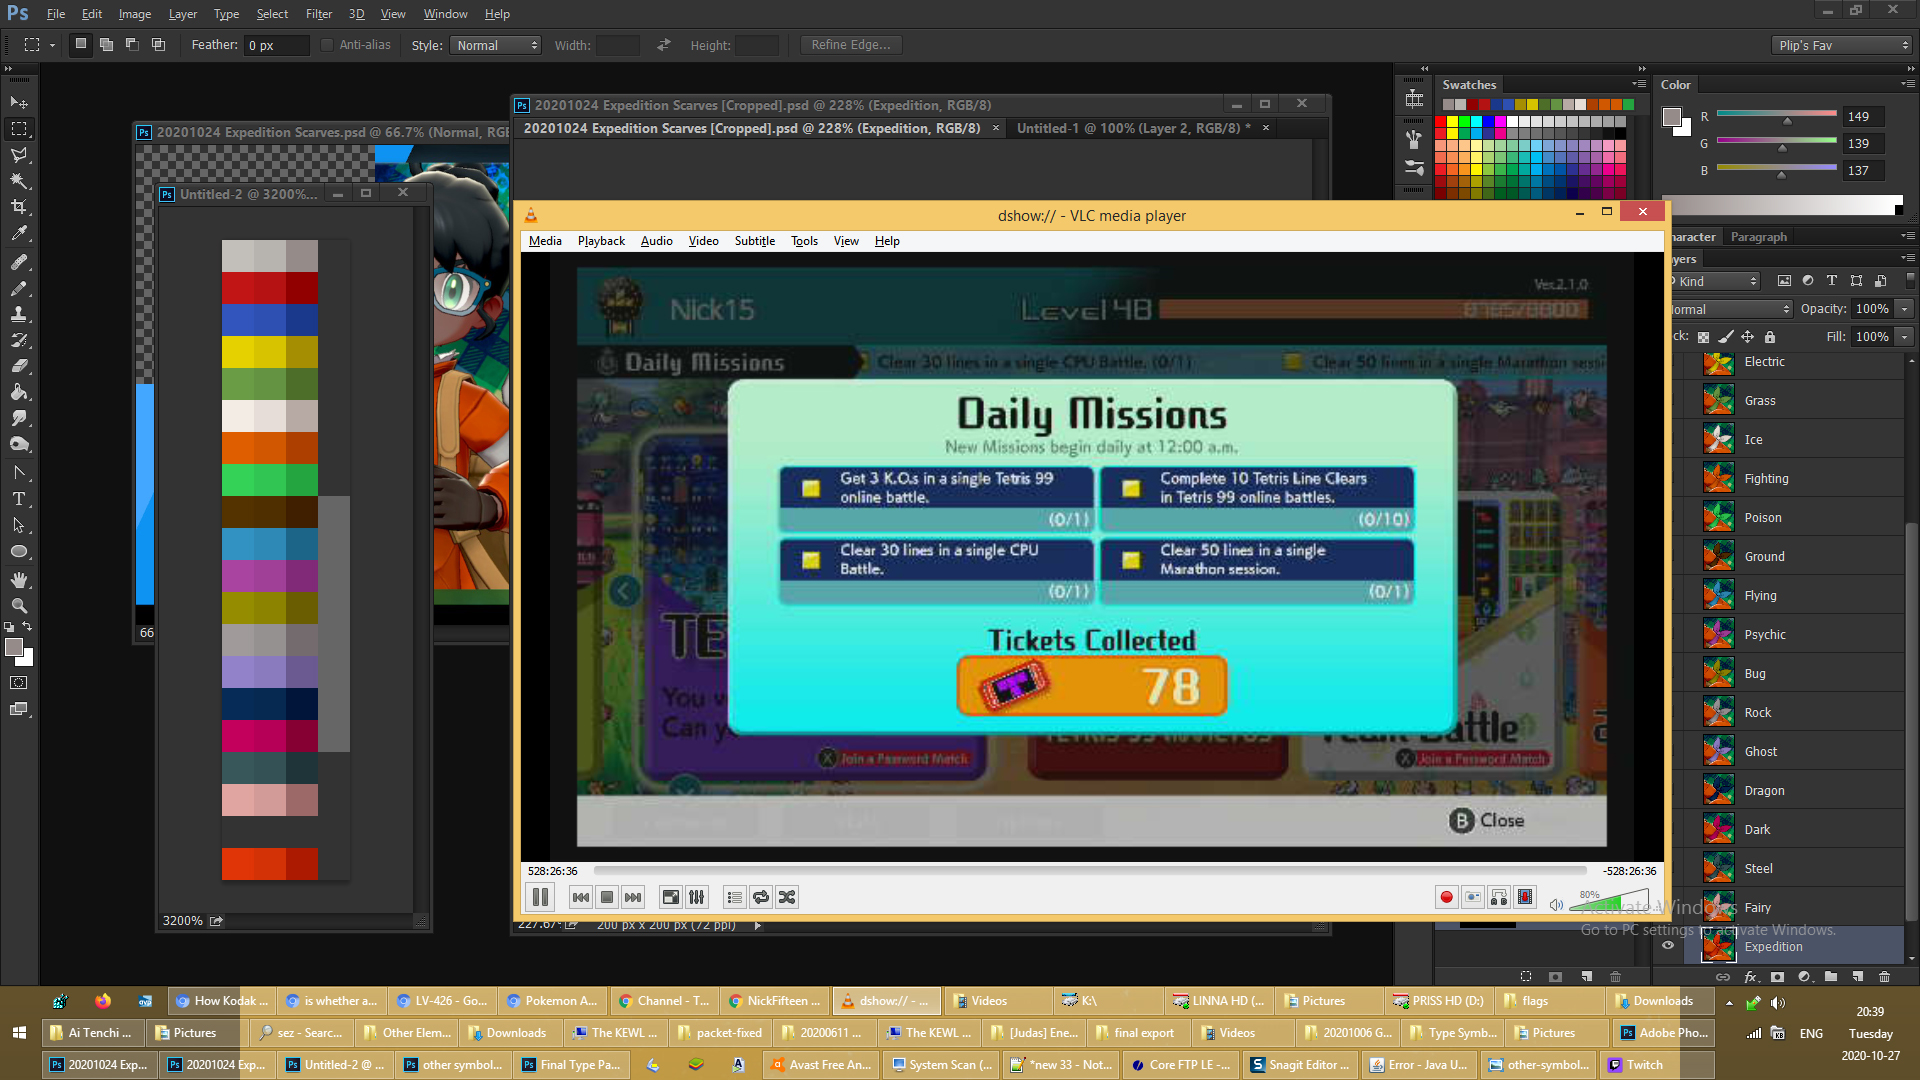Swap foreground and background colors
The image size is (1920, 1080).
28,627
